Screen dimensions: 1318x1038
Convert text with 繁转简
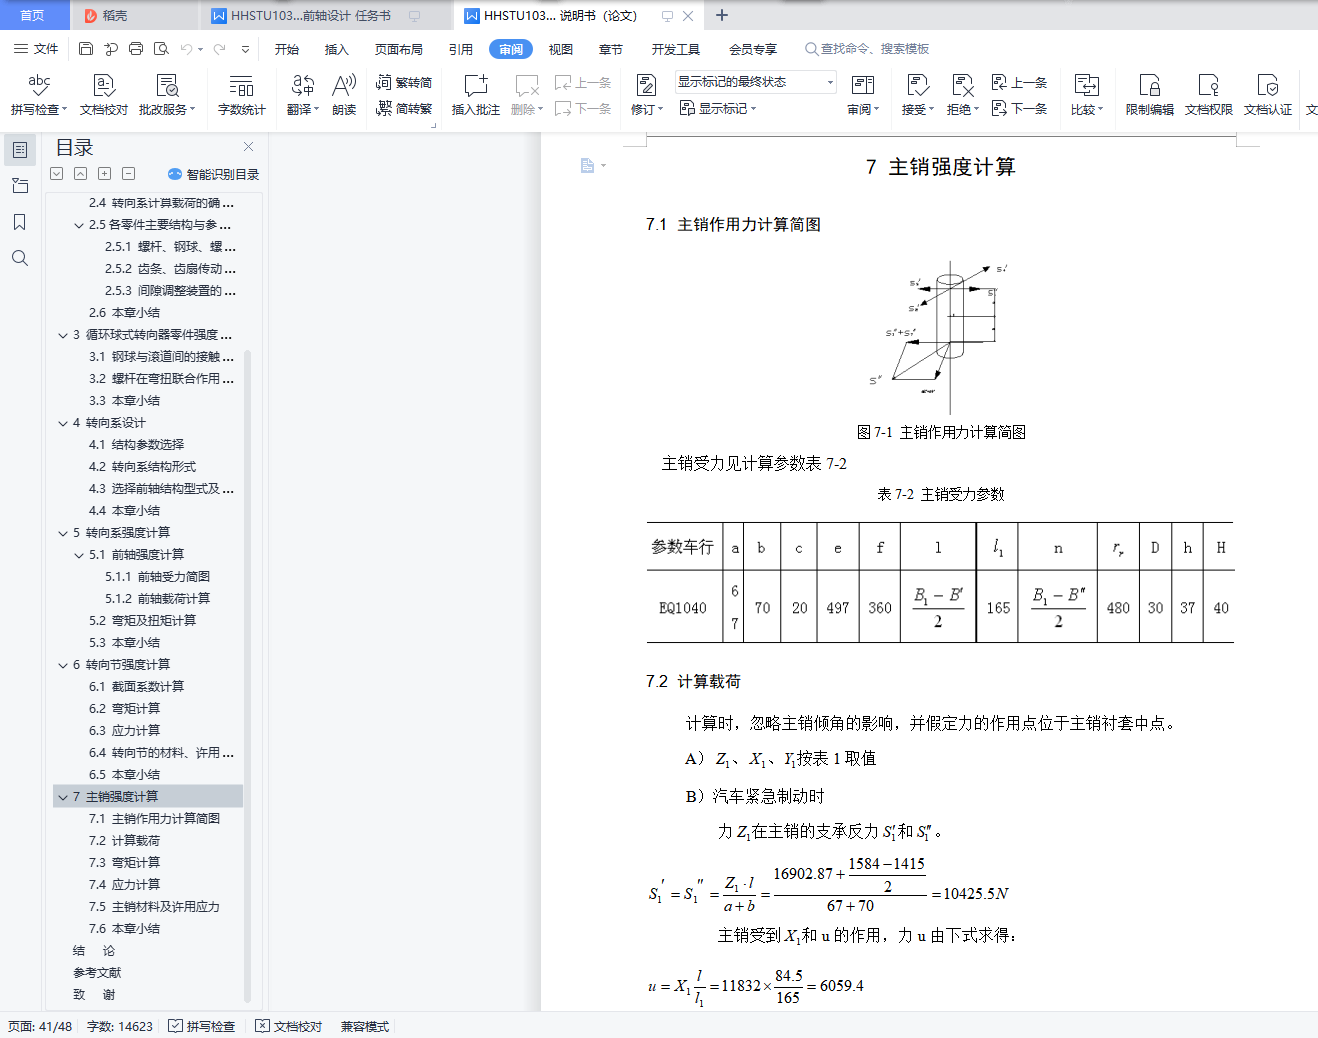(x=404, y=83)
